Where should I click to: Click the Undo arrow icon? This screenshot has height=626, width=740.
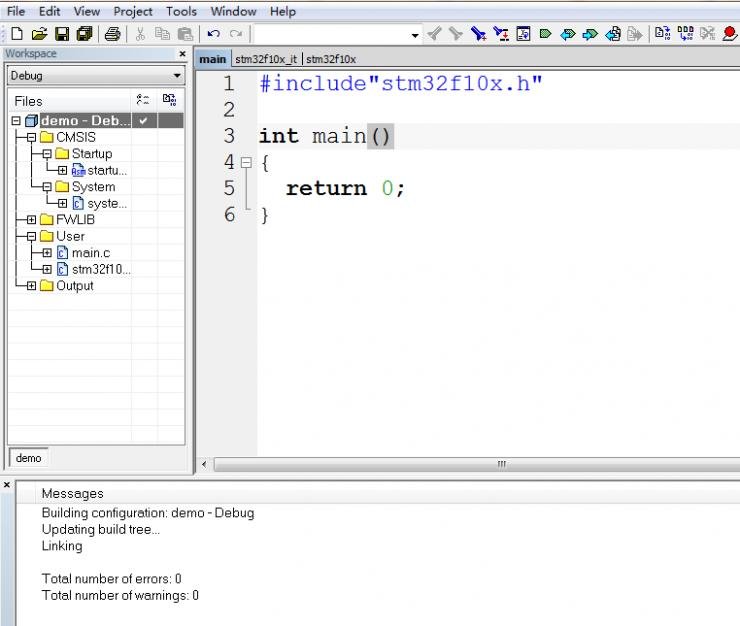[x=213, y=34]
